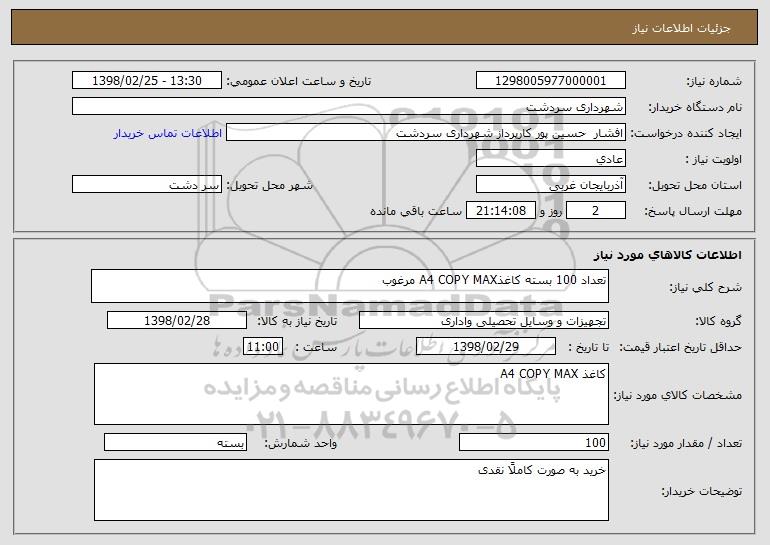Click the label حداقل تاریخ اعتبار قیمت
Image resolution: width=770 pixels, height=545 pixels.
point(681,347)
